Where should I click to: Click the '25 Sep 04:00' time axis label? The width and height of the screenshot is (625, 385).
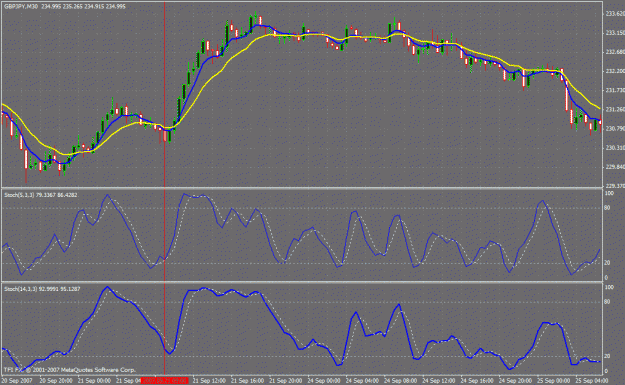point(592,381)
